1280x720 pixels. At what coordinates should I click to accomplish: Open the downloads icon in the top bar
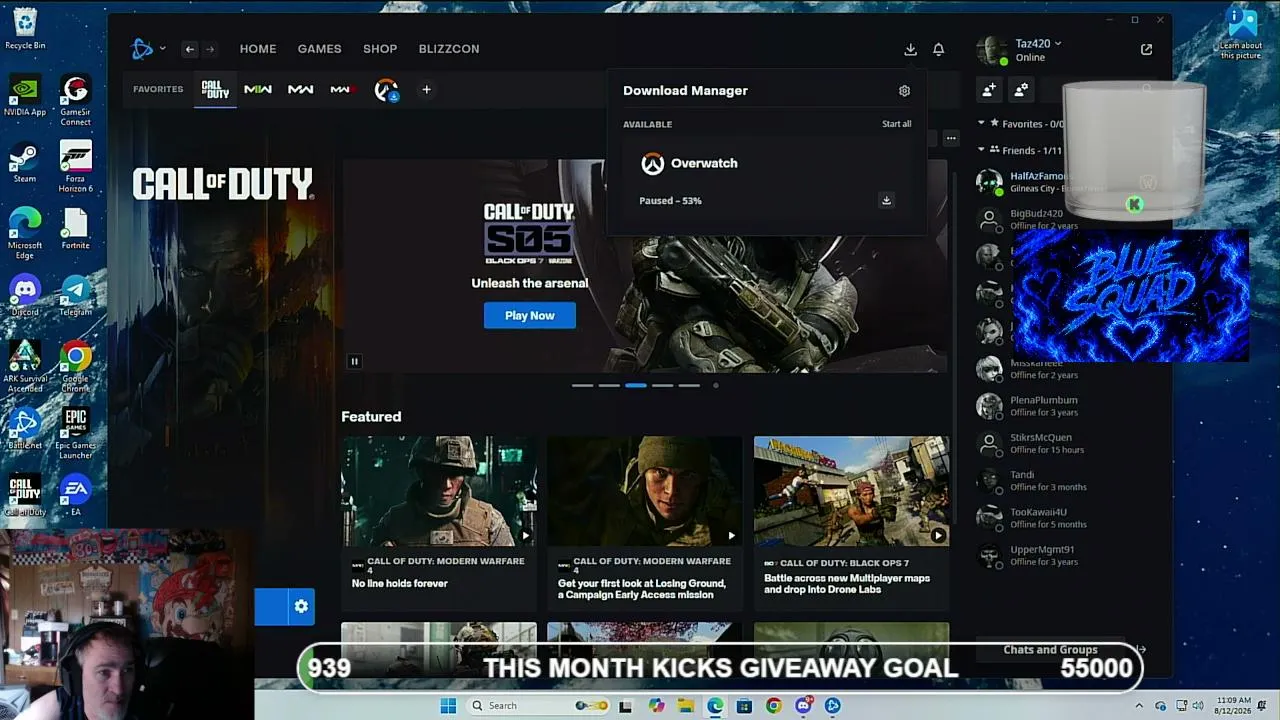tap(910, 49)
